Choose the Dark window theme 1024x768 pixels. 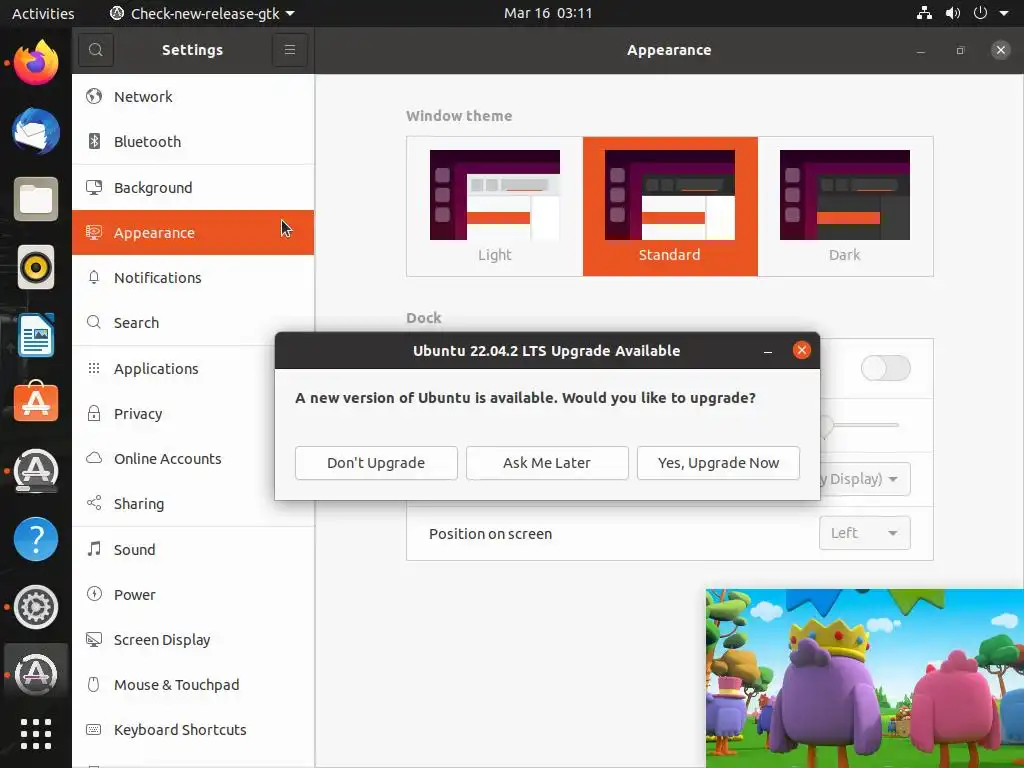click(x=845, y=206)
